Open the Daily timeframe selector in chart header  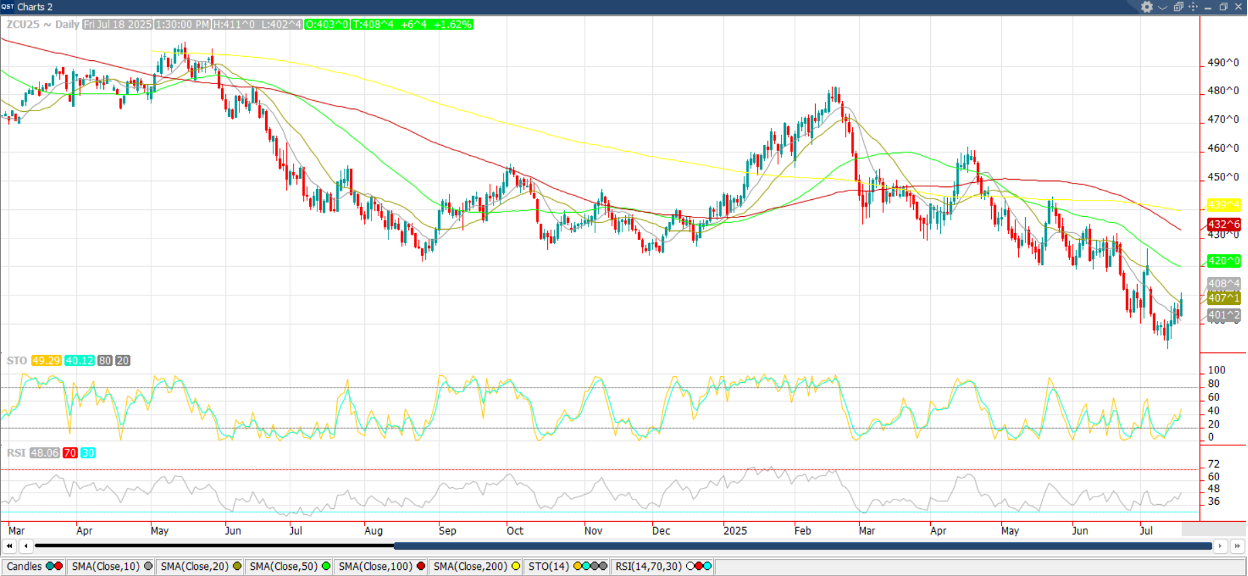68,23
